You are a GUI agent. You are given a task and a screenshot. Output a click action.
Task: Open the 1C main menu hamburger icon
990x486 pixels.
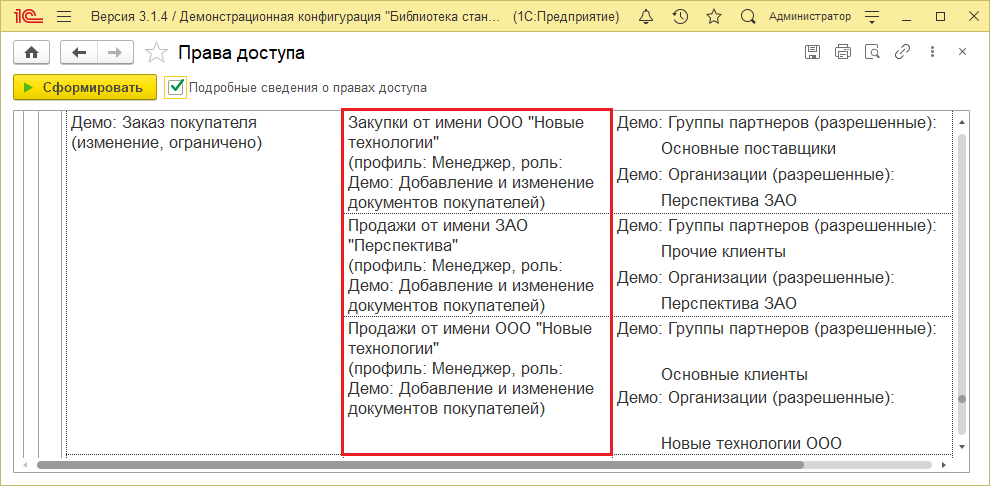click(64, 17)
